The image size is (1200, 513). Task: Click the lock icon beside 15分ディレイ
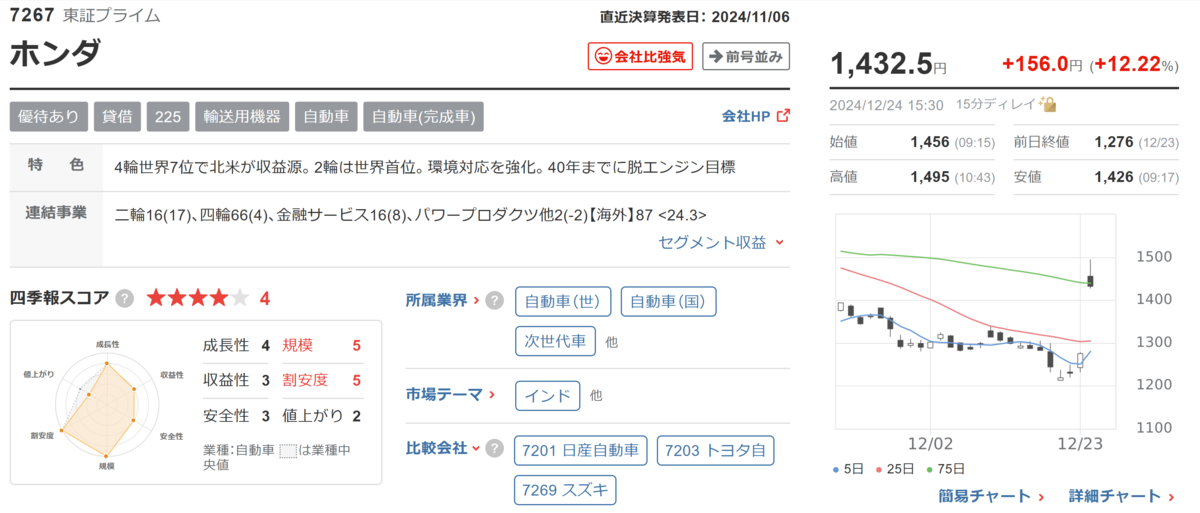(1048, 104)
